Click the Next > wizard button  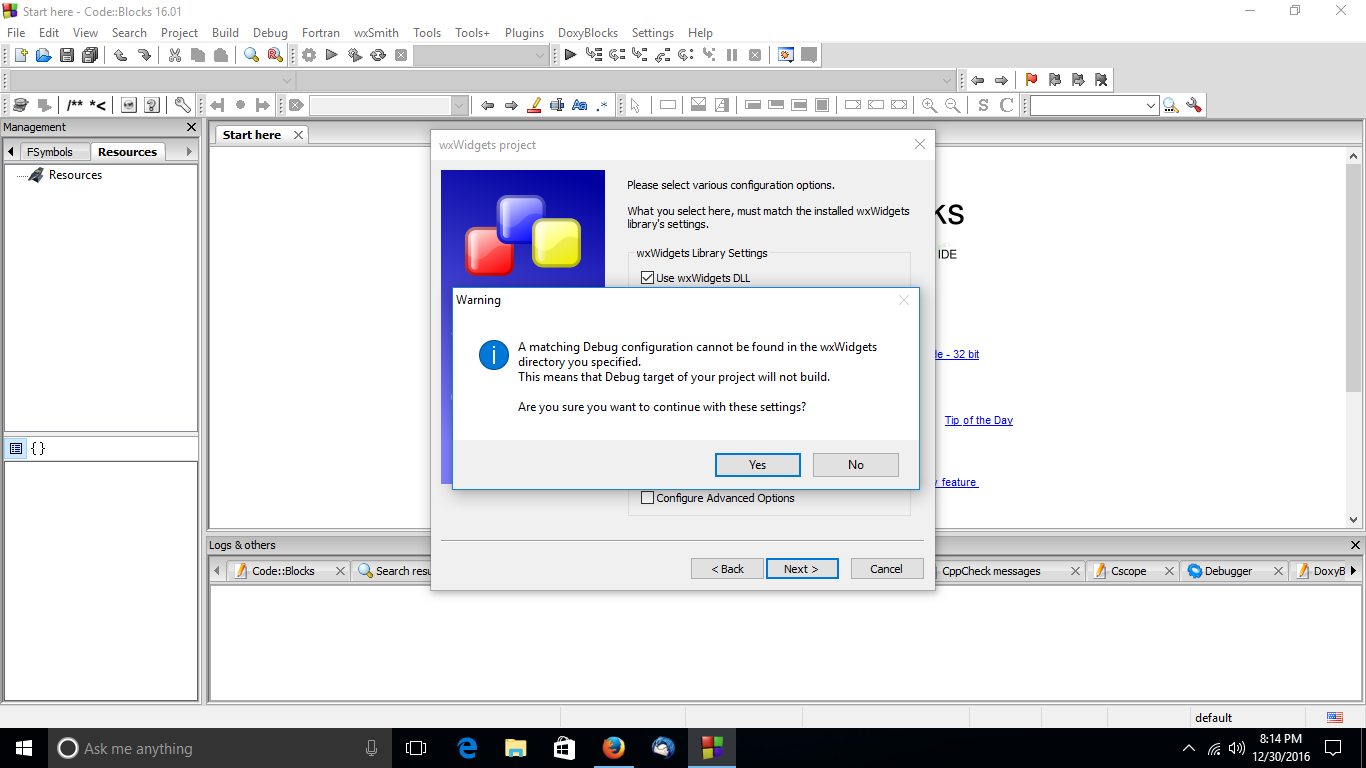(802, 569)
